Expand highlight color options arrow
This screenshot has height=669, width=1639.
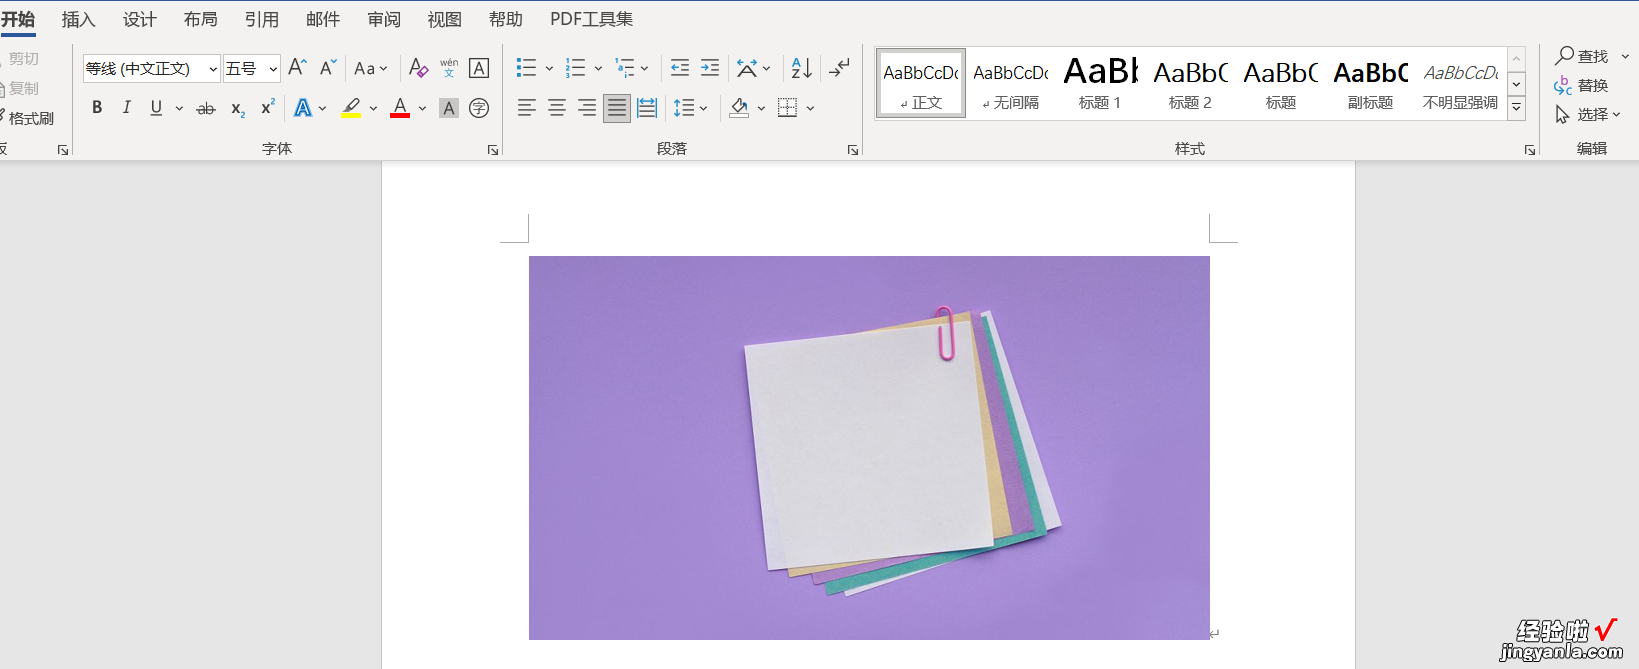(373, 108)
